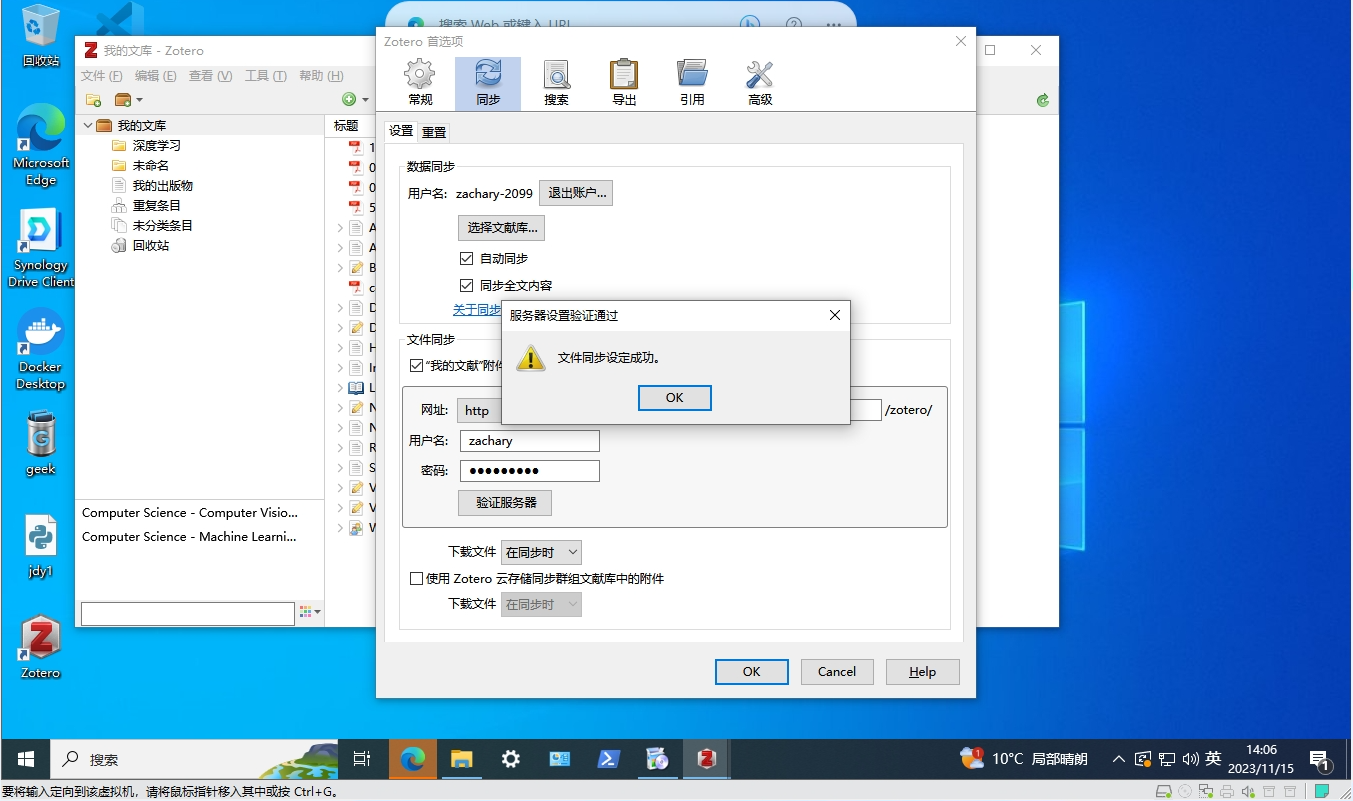Screen dimensions: 1353x801
Task: Toggle the 自动同步 checkbox
Action: 466,259
